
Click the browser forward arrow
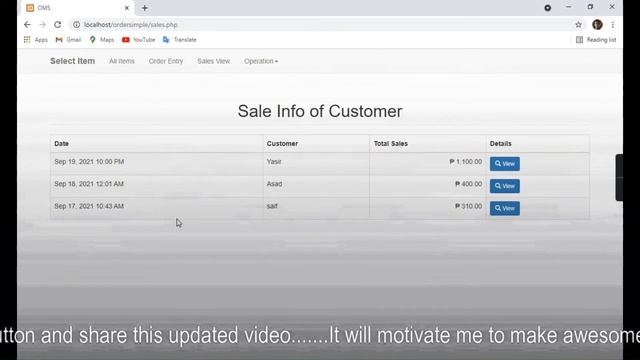(42, 24)
